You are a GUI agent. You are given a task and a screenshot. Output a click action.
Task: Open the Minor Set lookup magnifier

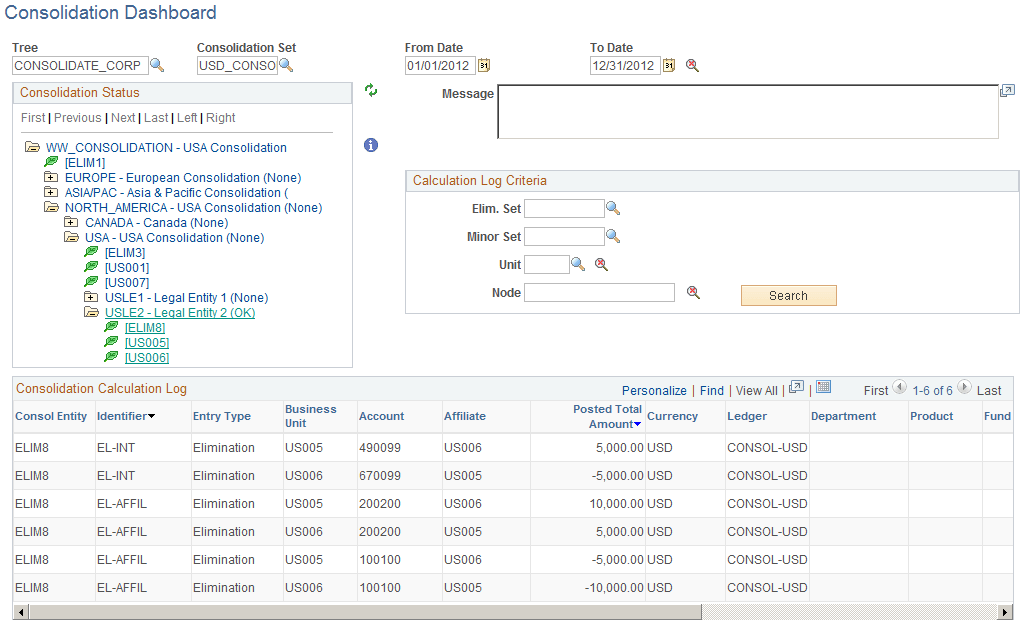click(613, 236)
